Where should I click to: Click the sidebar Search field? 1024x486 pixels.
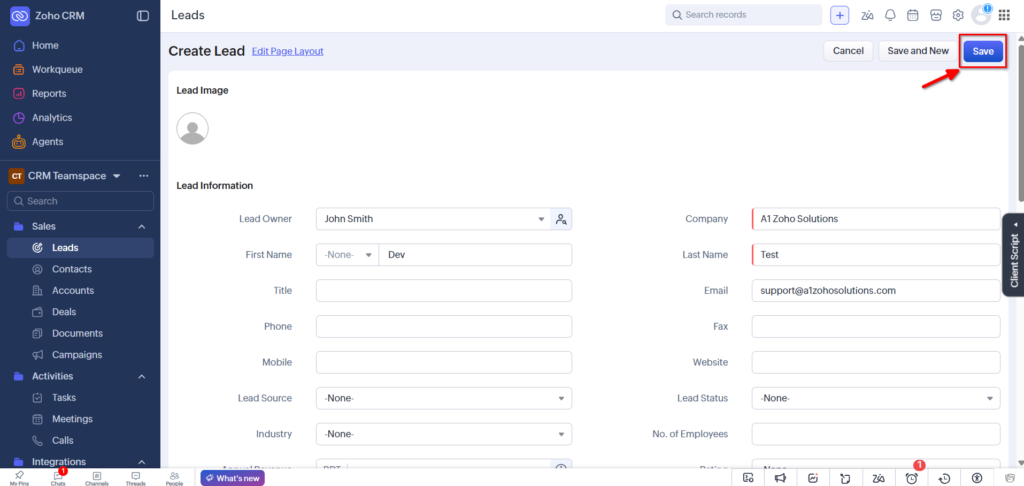tap(80, 201)
